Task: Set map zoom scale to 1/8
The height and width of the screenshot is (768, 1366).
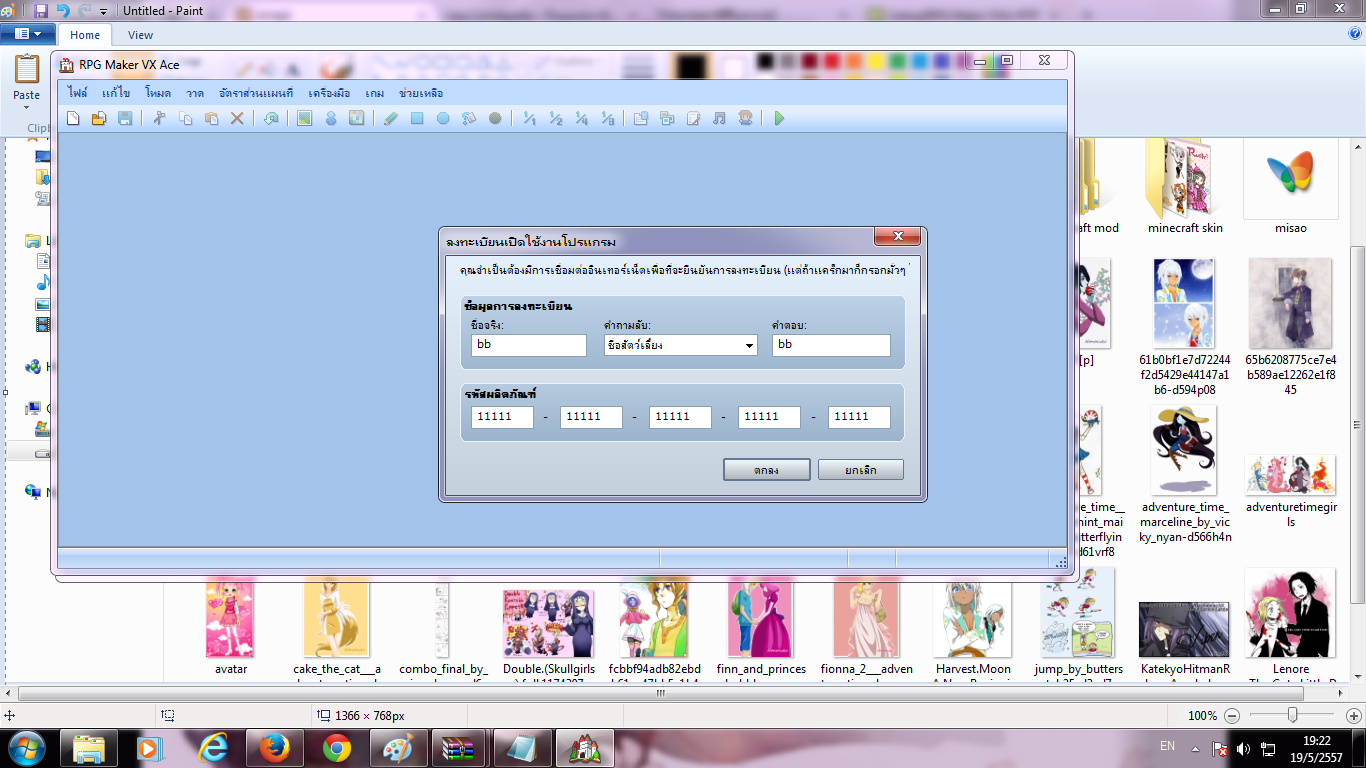Action: coord(607,119)
